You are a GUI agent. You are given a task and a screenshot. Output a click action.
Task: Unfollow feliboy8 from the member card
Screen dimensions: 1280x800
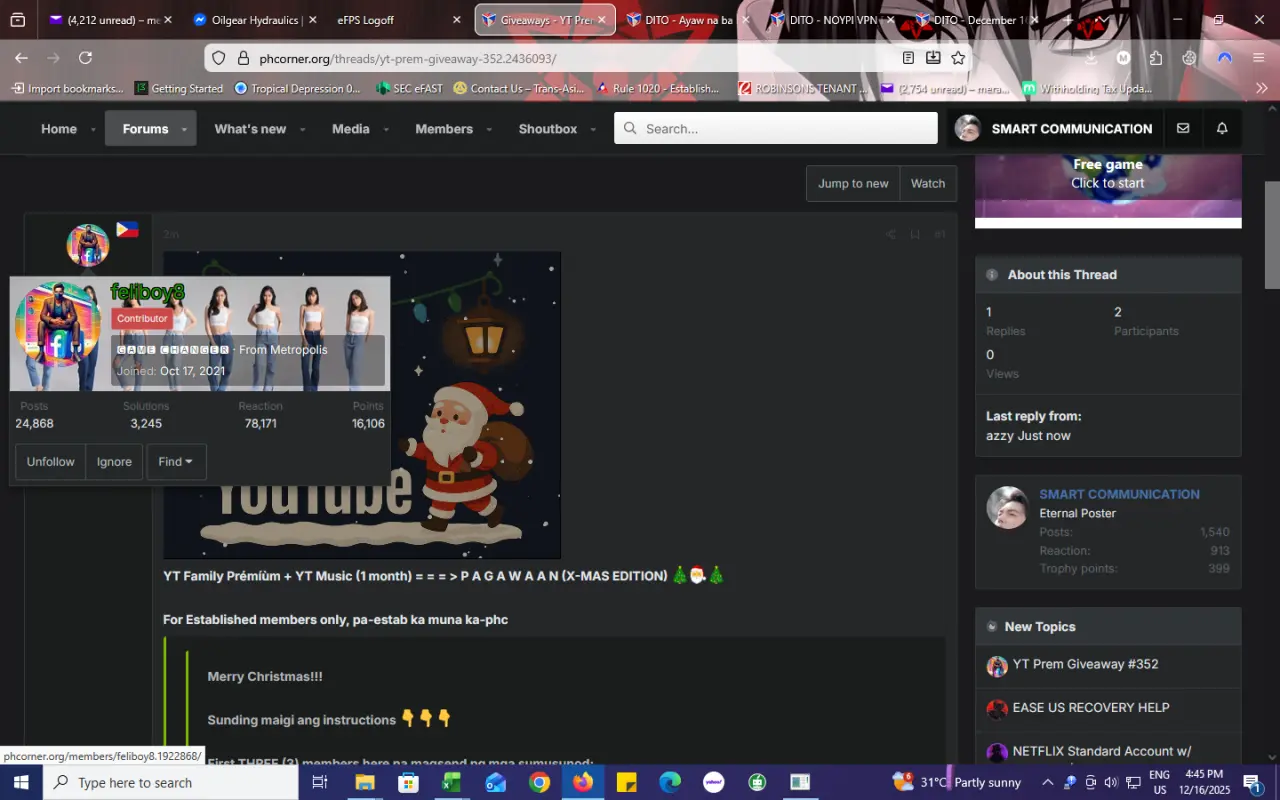pos(50,462)
